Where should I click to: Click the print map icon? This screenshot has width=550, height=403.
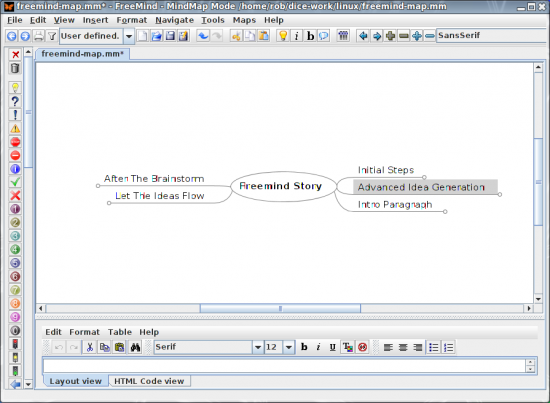point(39,36)
